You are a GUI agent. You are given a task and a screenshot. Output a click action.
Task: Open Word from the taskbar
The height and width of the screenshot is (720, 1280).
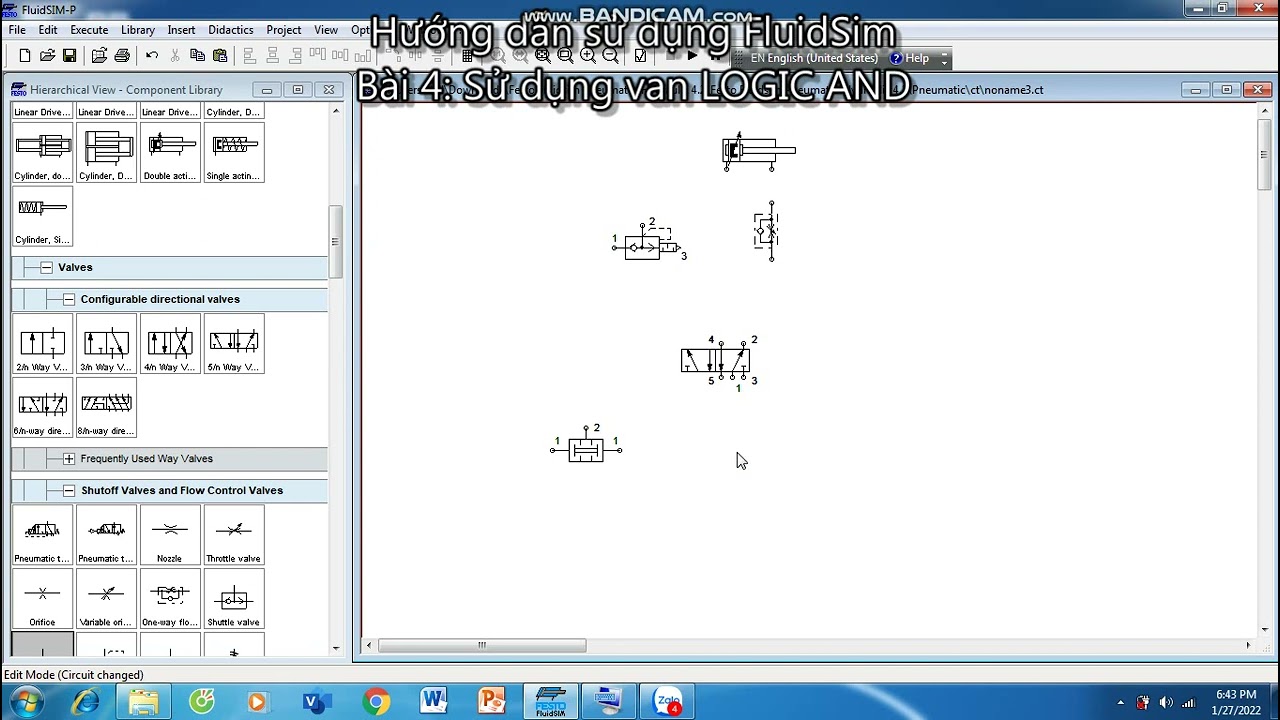434,702
